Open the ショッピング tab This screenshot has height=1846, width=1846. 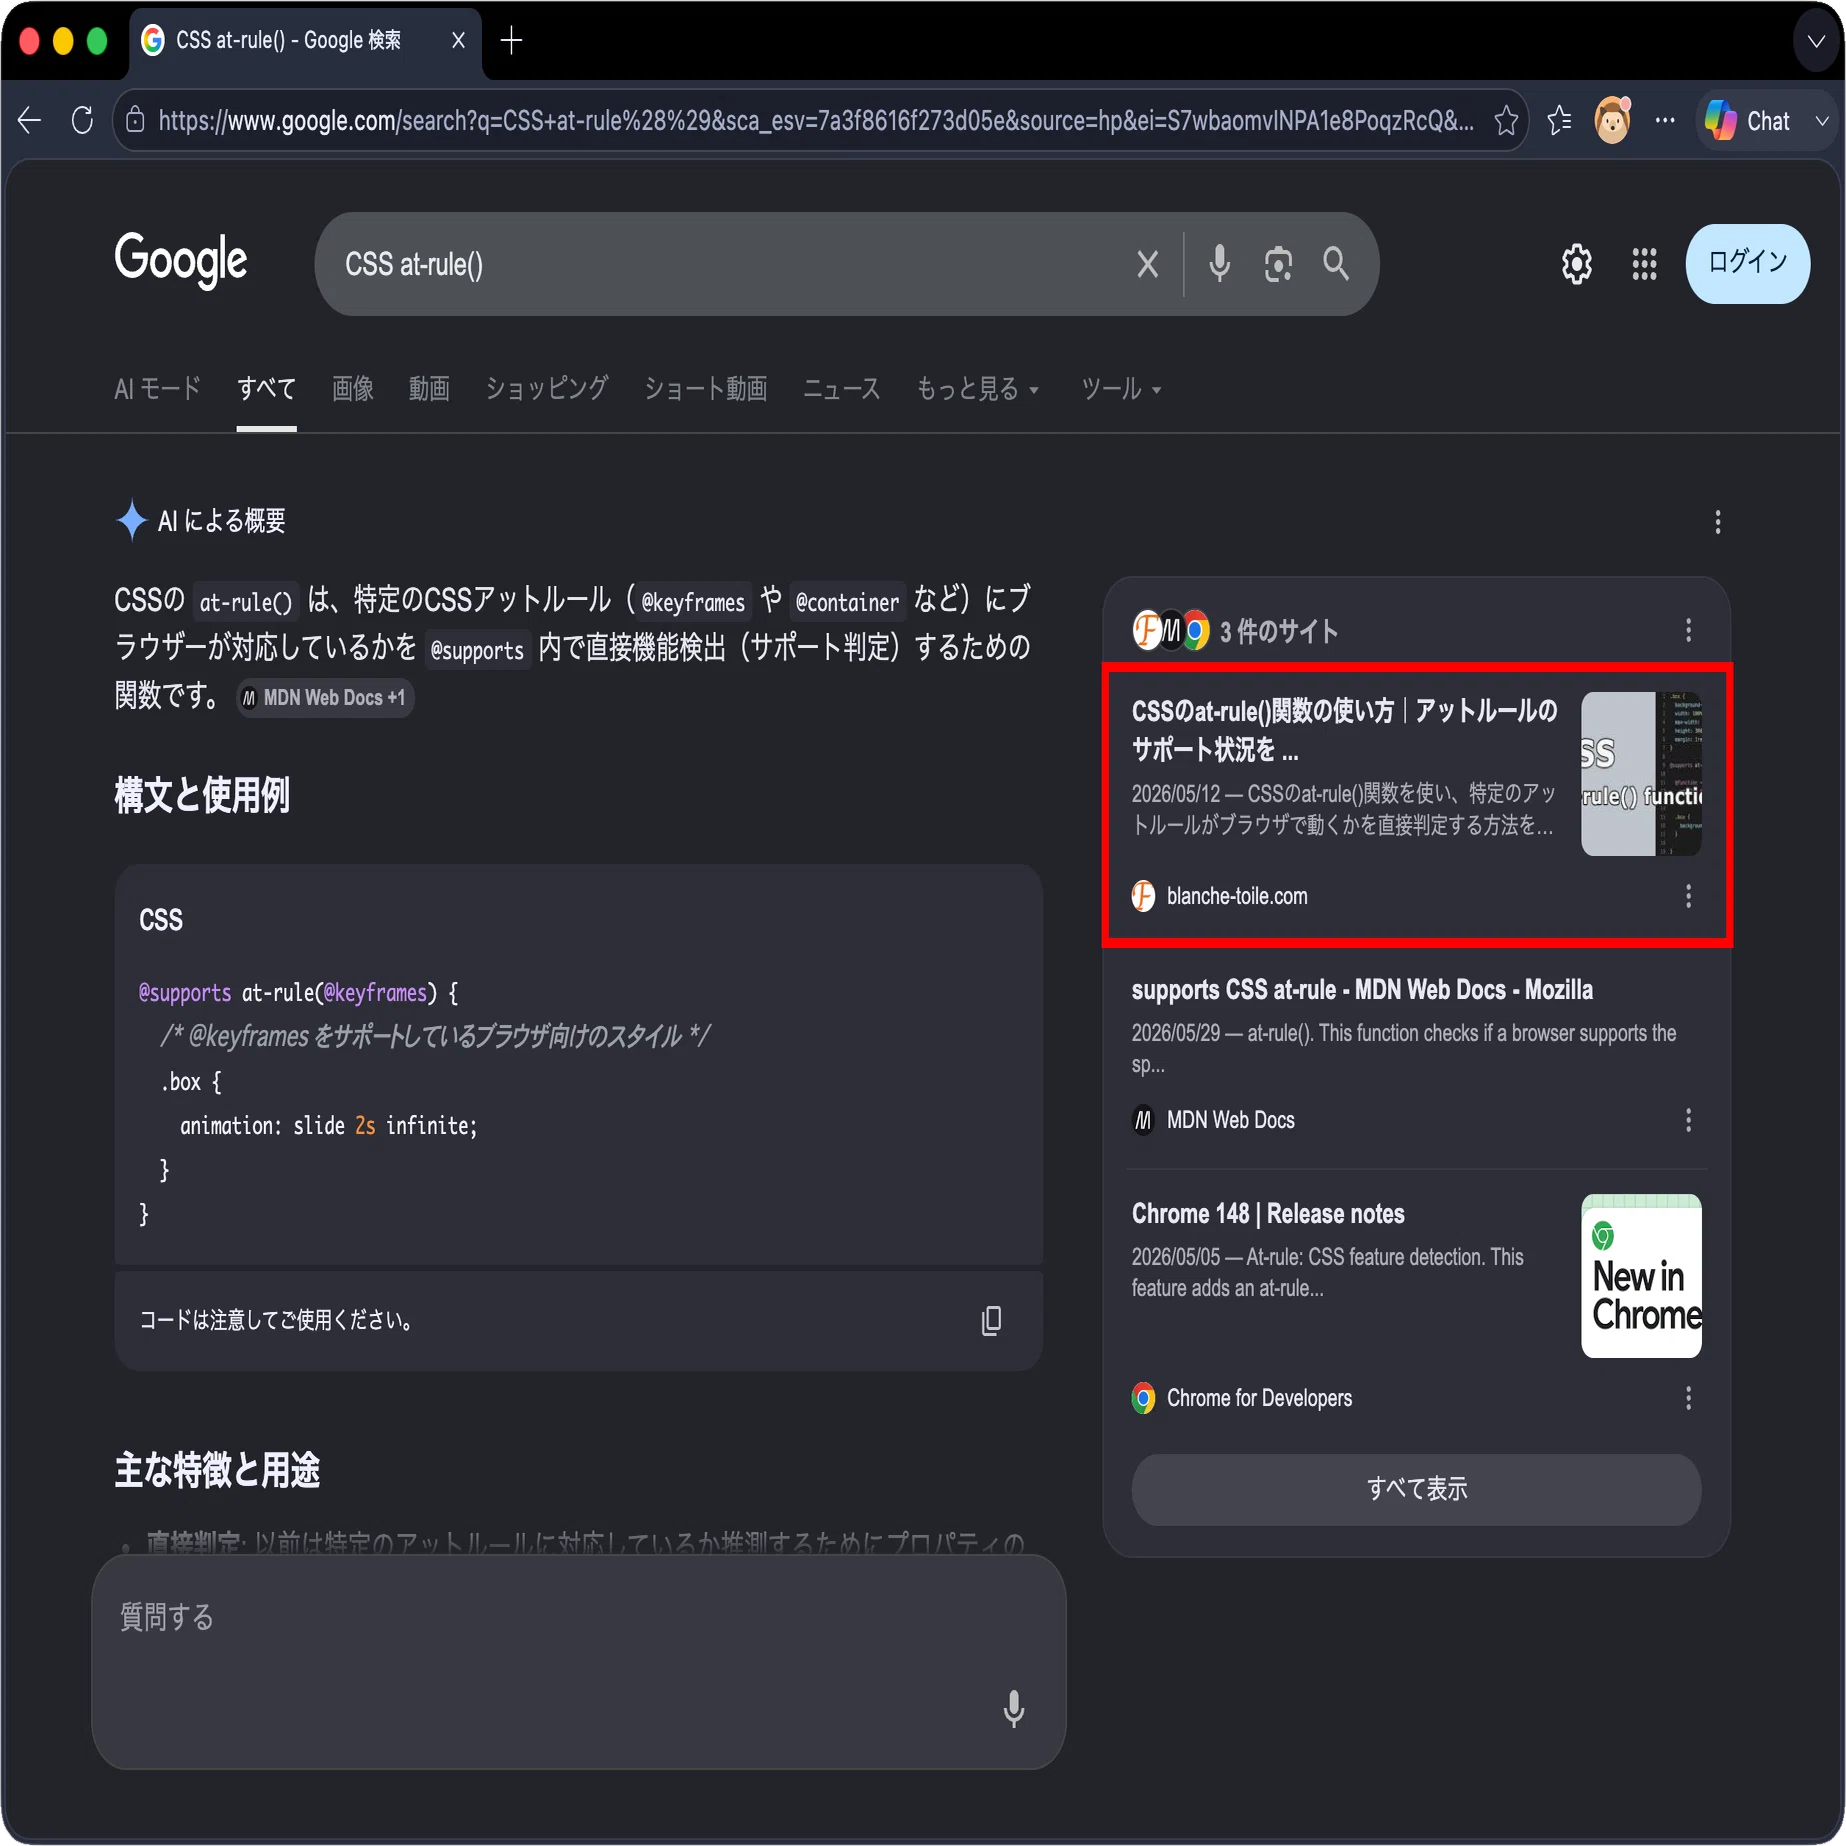547,389
